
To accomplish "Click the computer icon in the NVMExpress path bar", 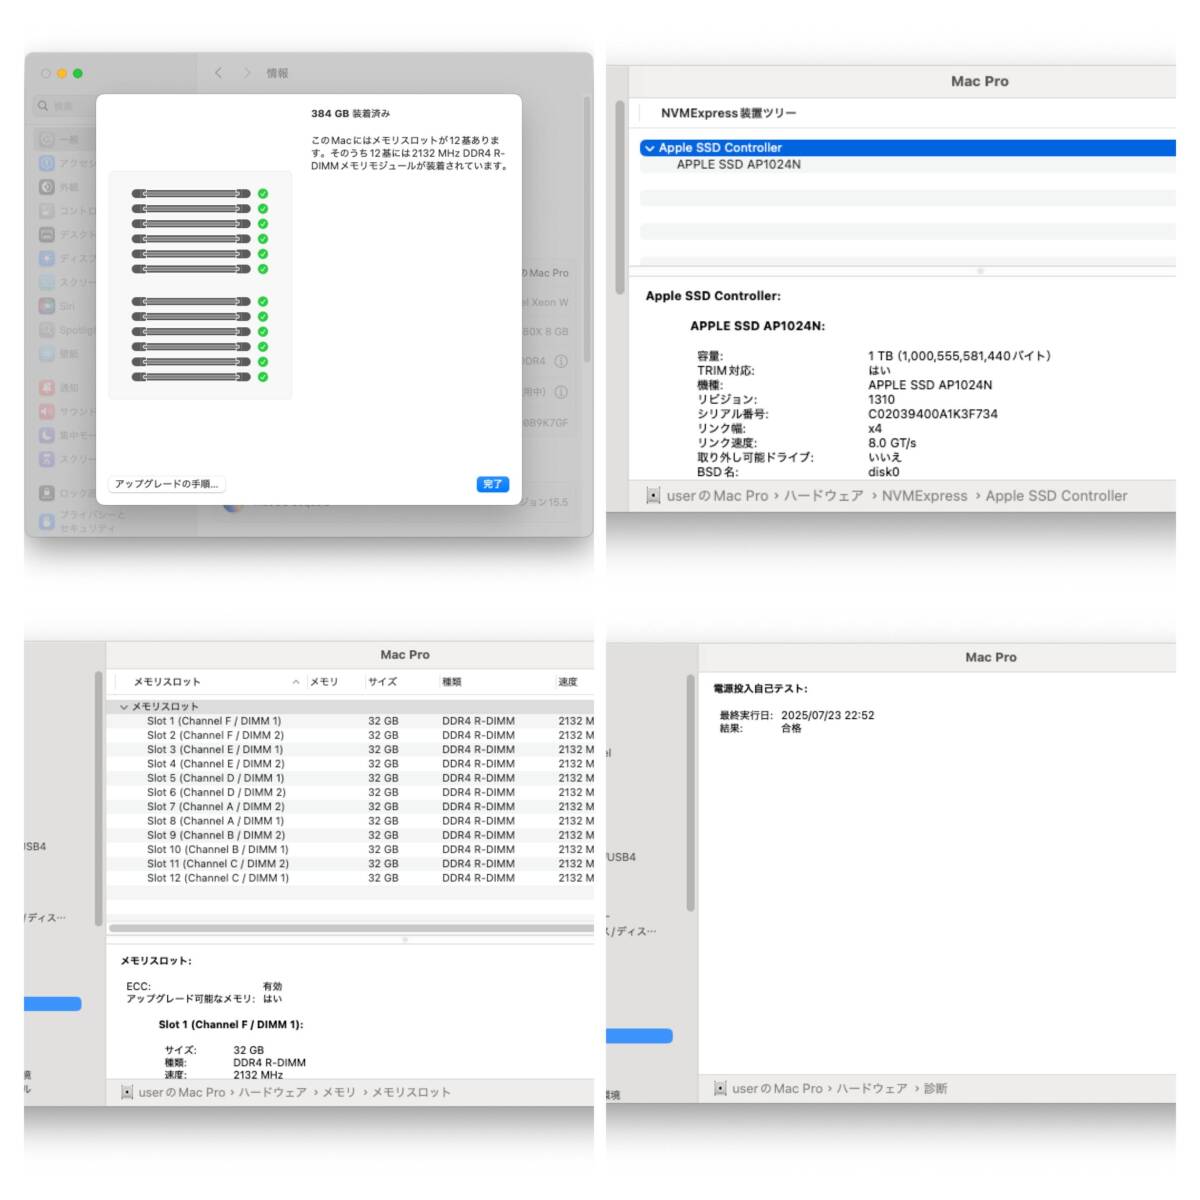I will pos(653,496).
